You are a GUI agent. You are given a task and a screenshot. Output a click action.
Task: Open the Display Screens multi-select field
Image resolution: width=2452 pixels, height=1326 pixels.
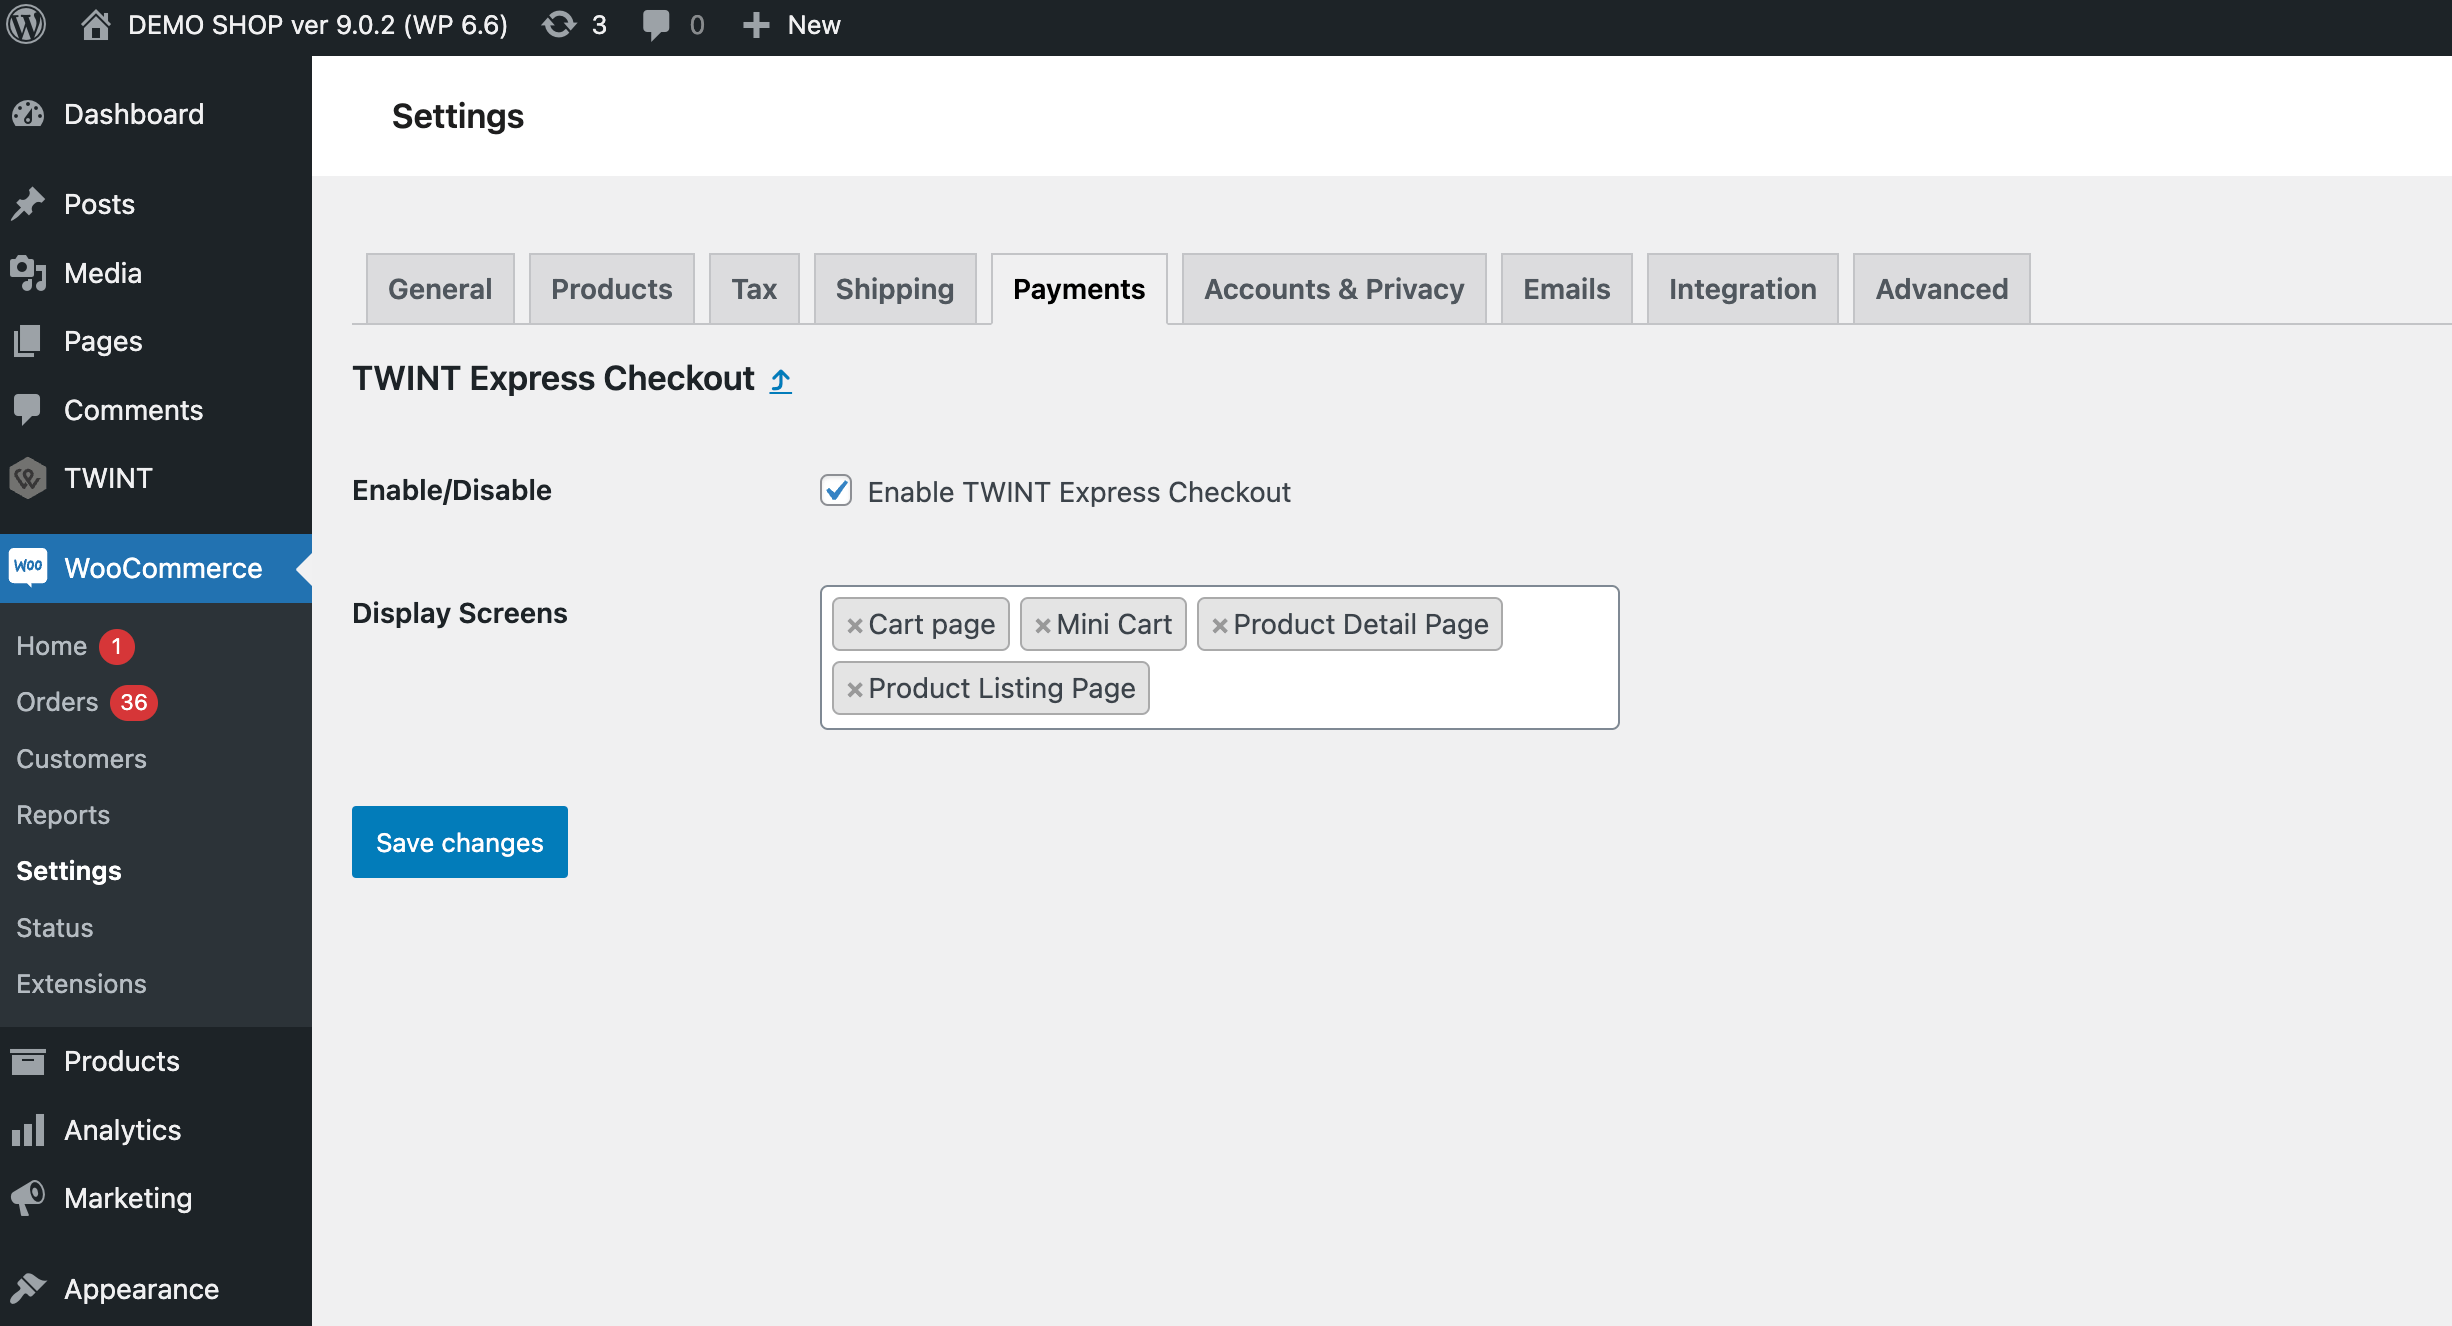(1219, 657)
